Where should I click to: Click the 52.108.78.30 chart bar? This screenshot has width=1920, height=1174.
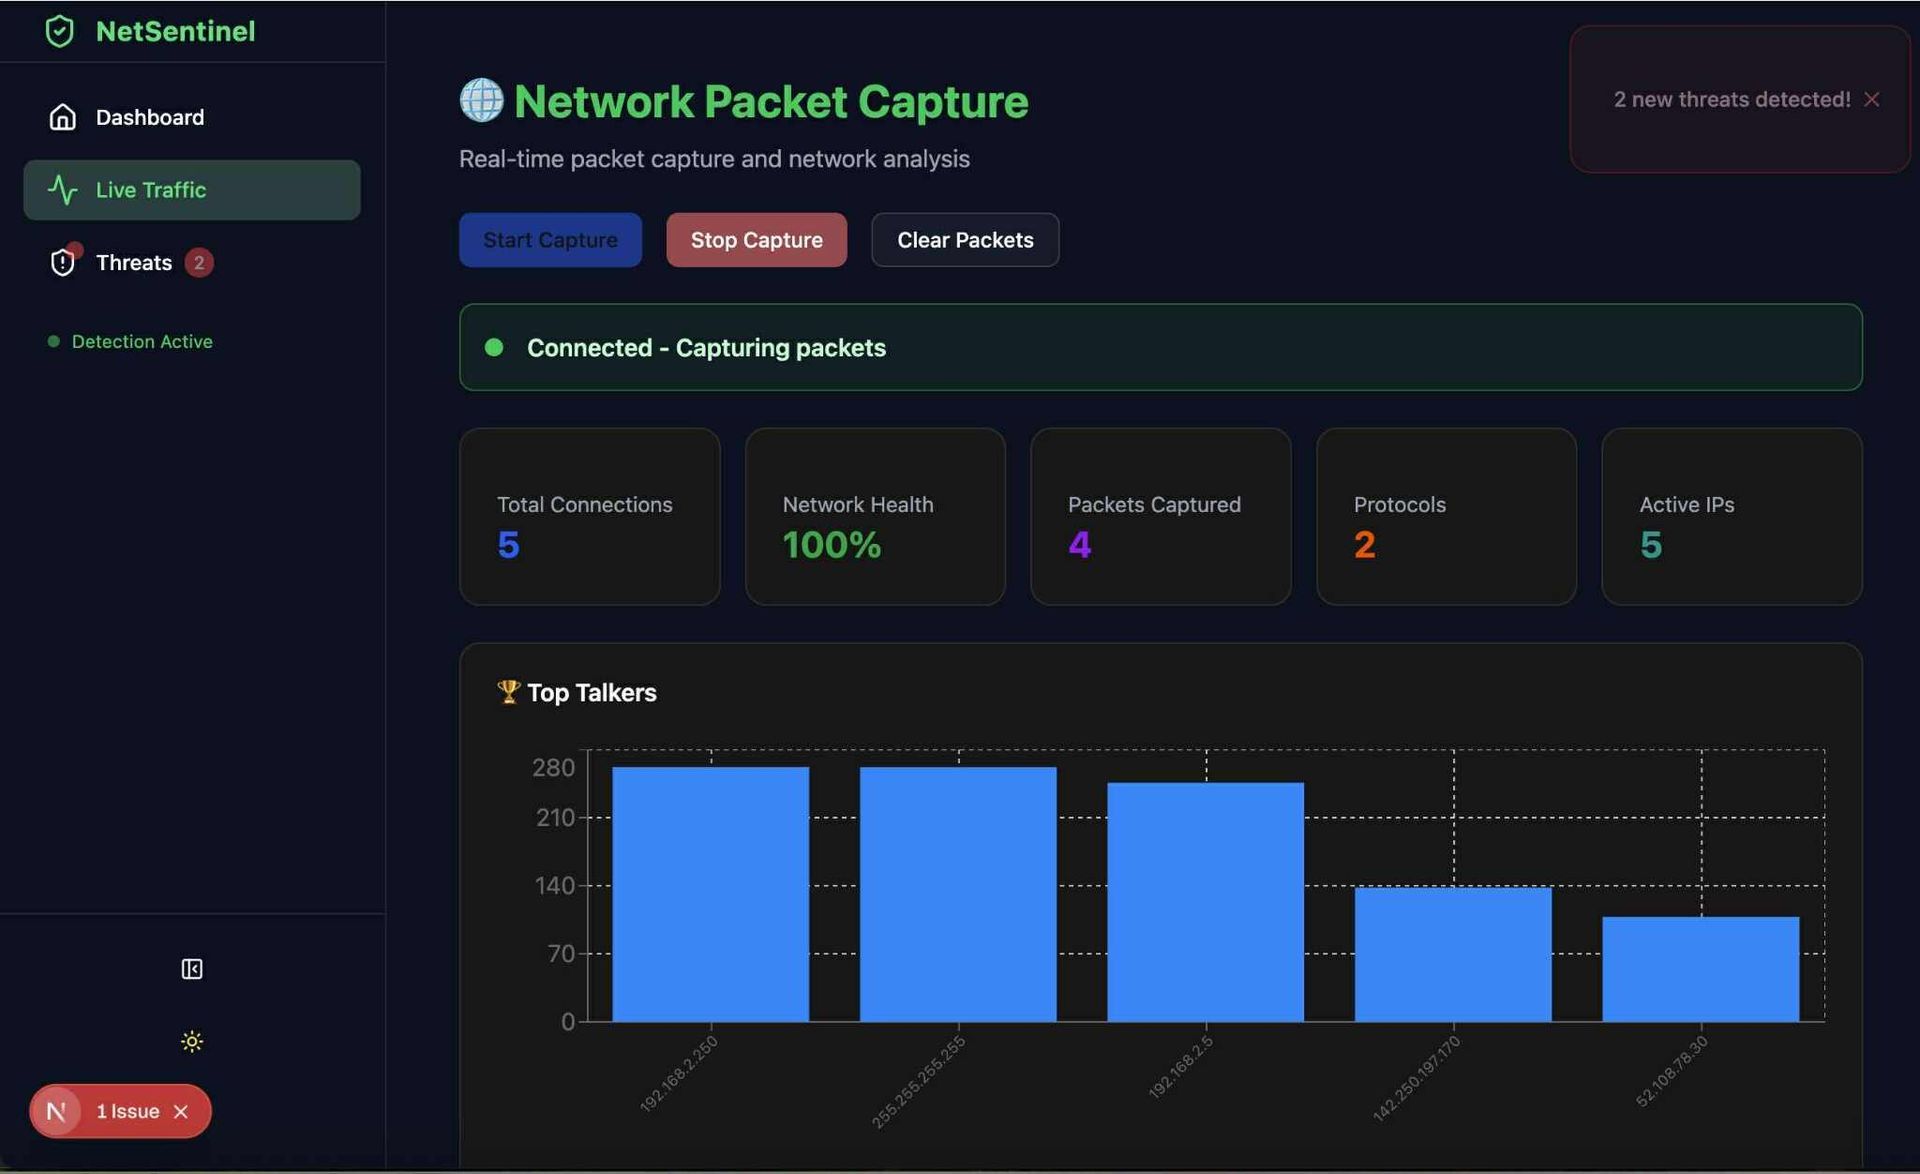[x=1700, y=968]
